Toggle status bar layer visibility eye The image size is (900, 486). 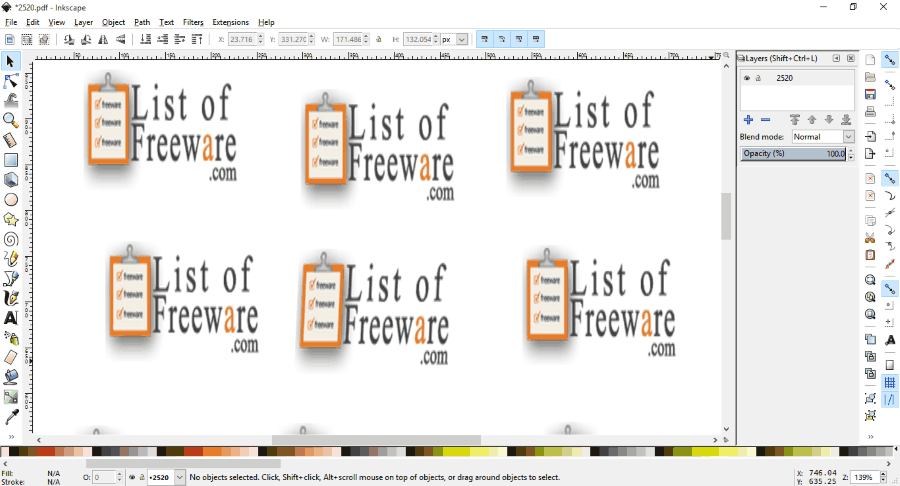point(132,477)
